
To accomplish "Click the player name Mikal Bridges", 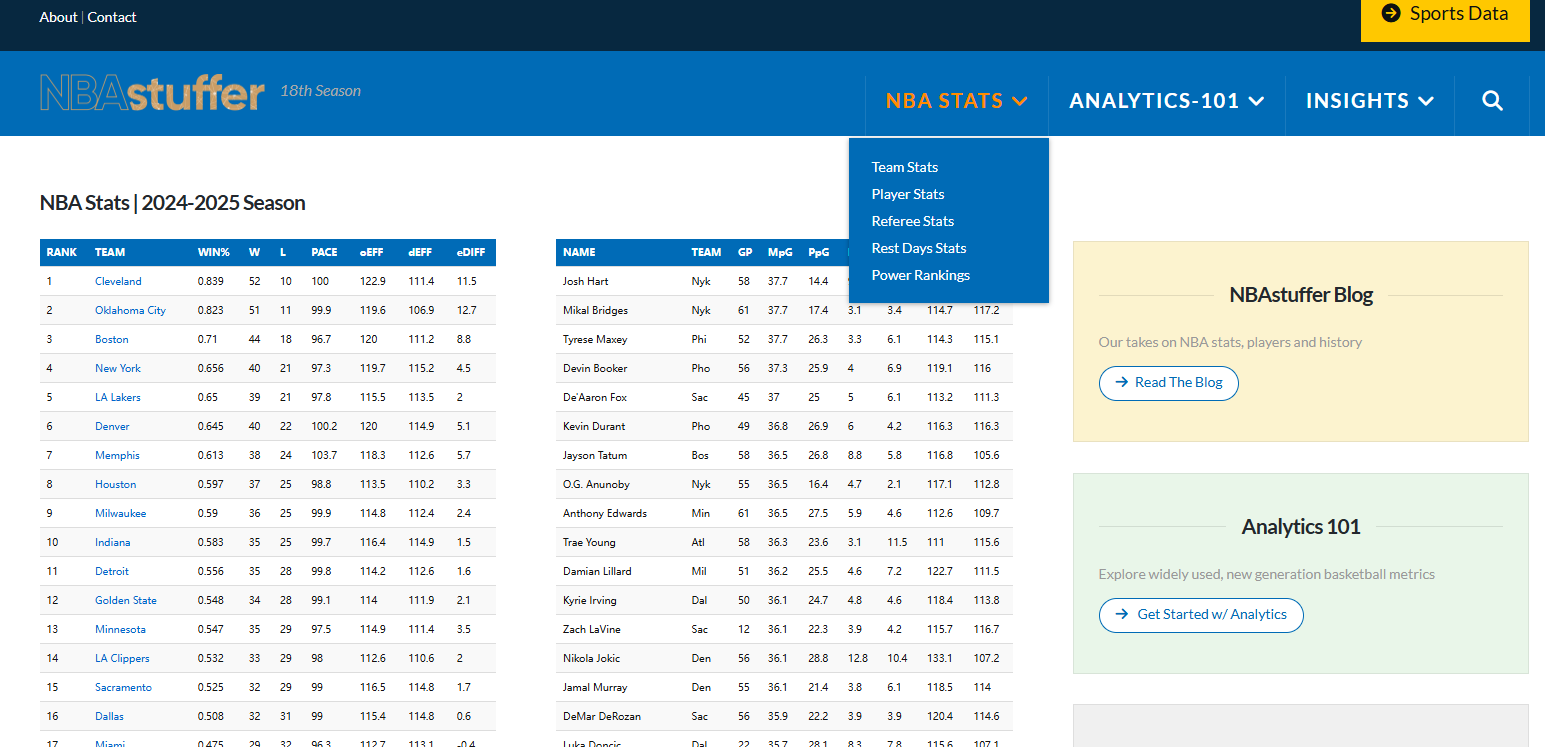I will [x=594, y=311].
